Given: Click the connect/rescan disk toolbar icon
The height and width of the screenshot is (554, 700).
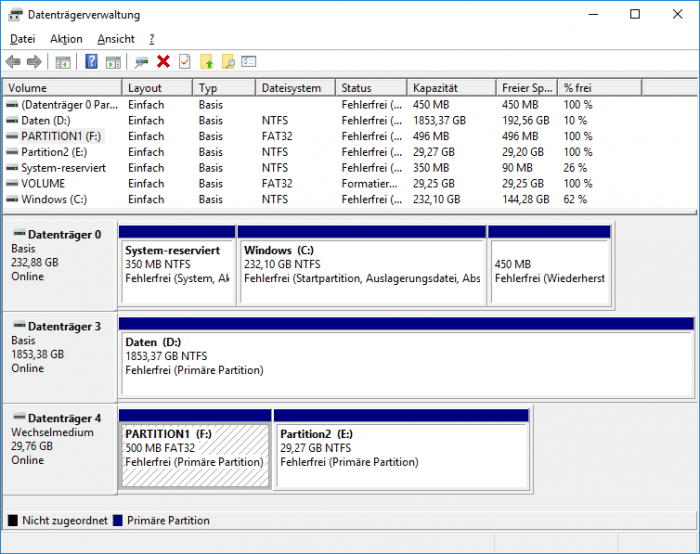Looking at the screenshot, I should tap(142, 62).
